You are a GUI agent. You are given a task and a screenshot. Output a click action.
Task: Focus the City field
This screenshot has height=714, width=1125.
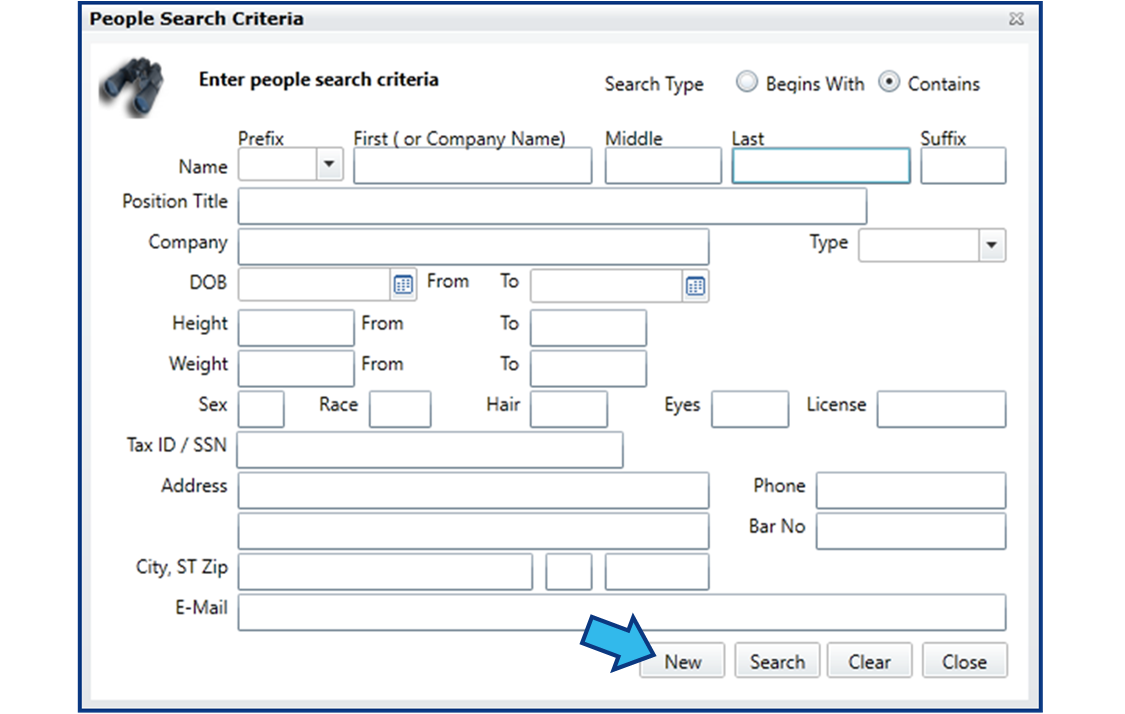click(x=385, y=571)
